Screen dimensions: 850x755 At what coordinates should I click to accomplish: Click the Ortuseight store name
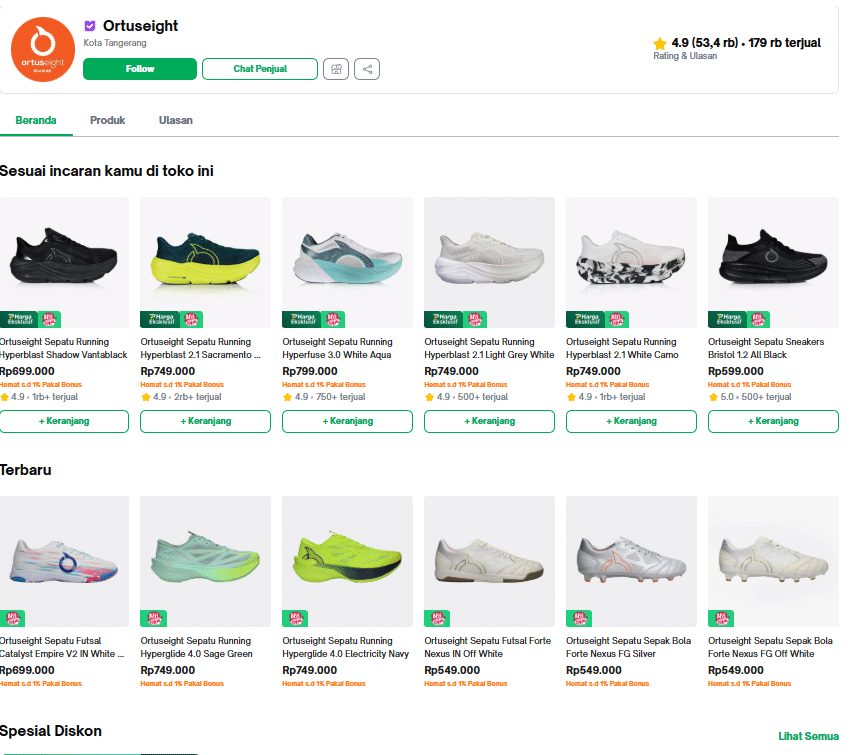140,25
